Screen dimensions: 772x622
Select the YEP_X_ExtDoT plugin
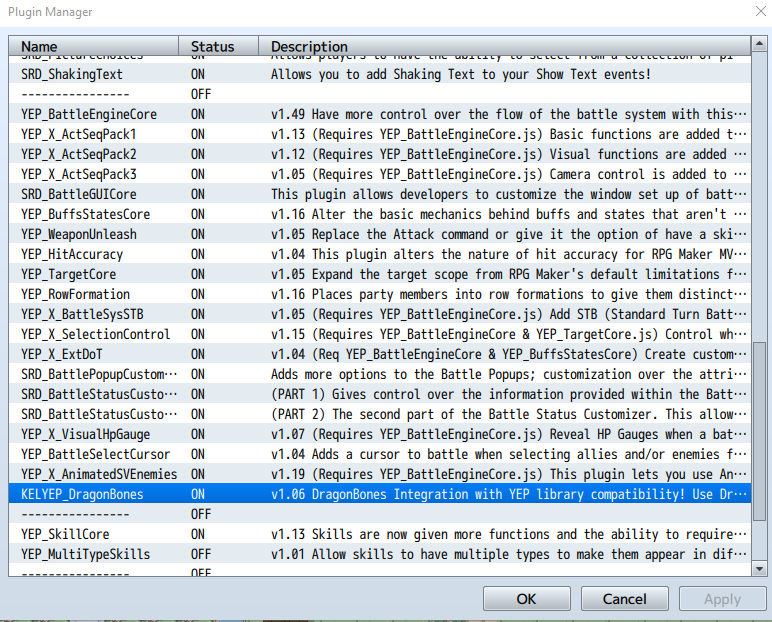pos(380,354)
